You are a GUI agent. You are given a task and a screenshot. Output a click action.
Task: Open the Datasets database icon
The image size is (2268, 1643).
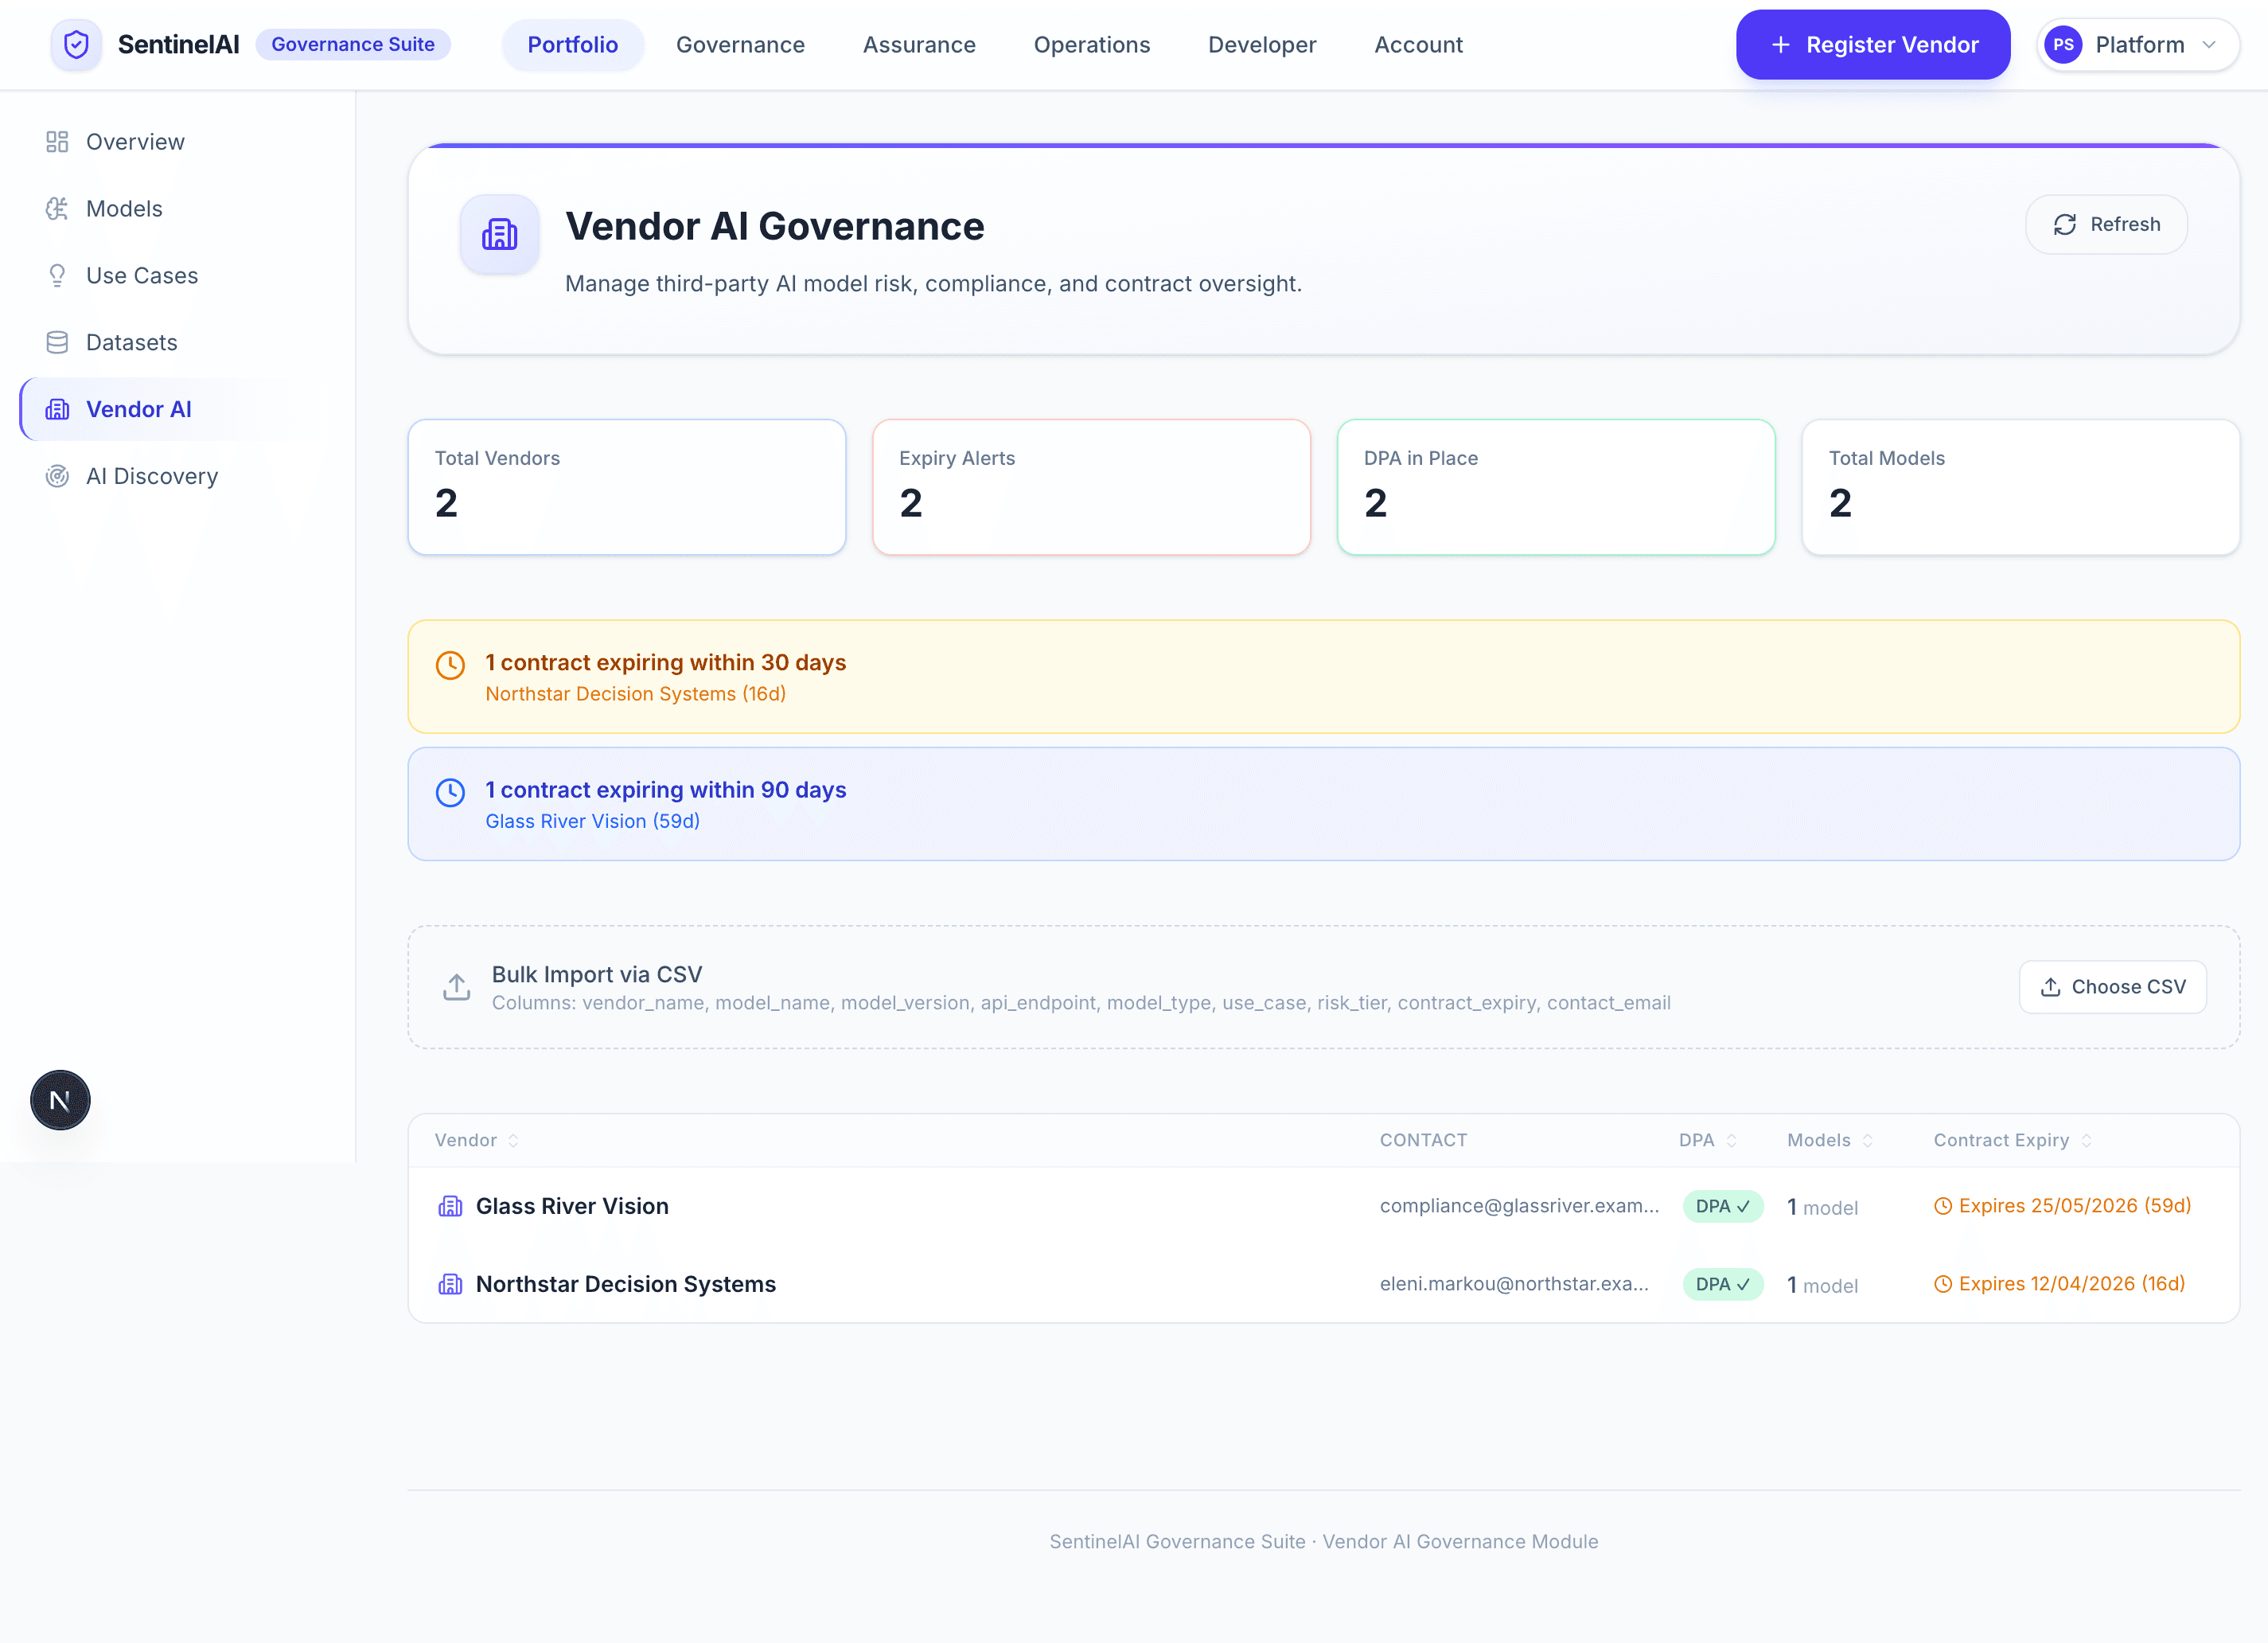pyautogui.click(x=57, y=341)
